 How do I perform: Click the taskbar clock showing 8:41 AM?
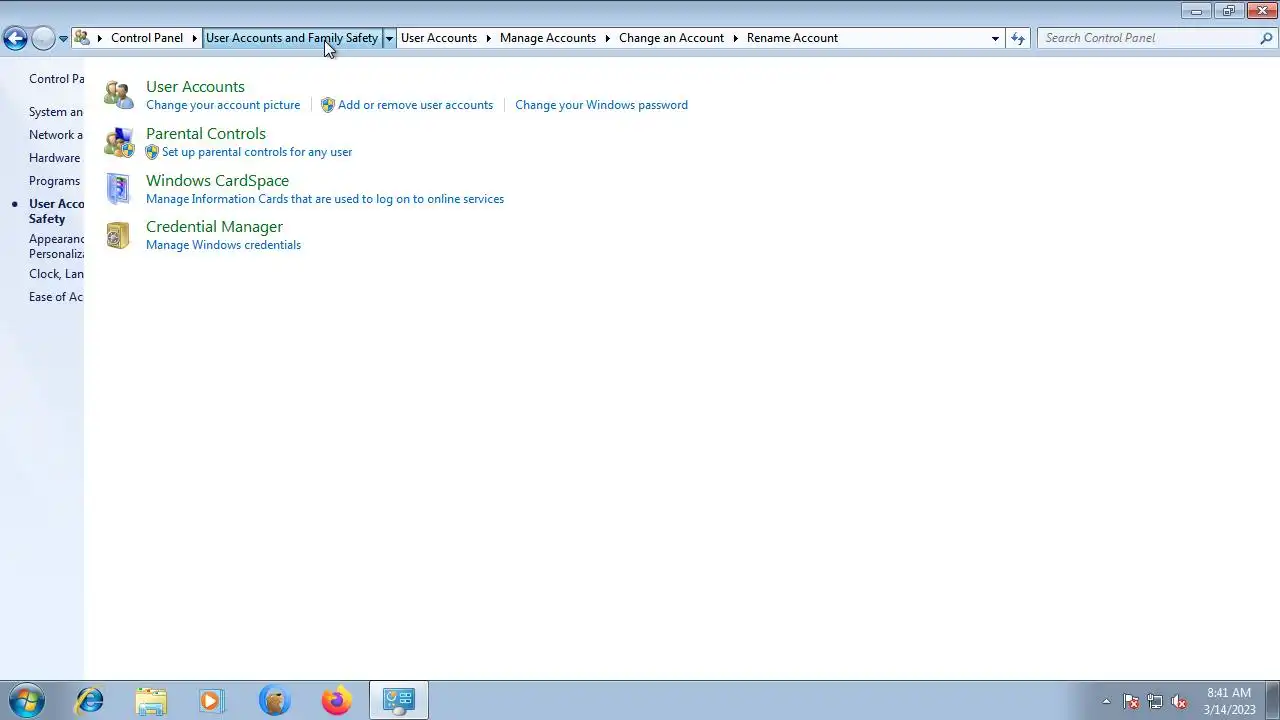tap(1229, 701)
